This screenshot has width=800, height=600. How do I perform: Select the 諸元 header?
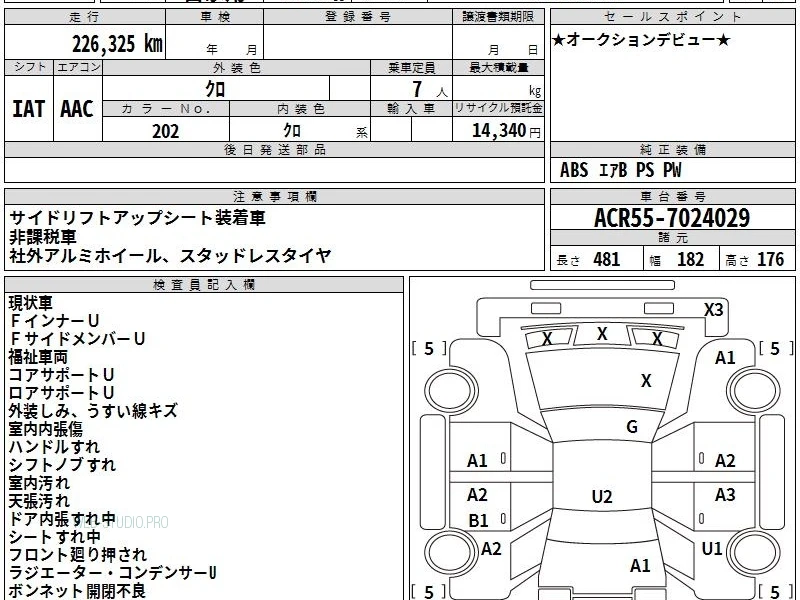tap(672, 238)
